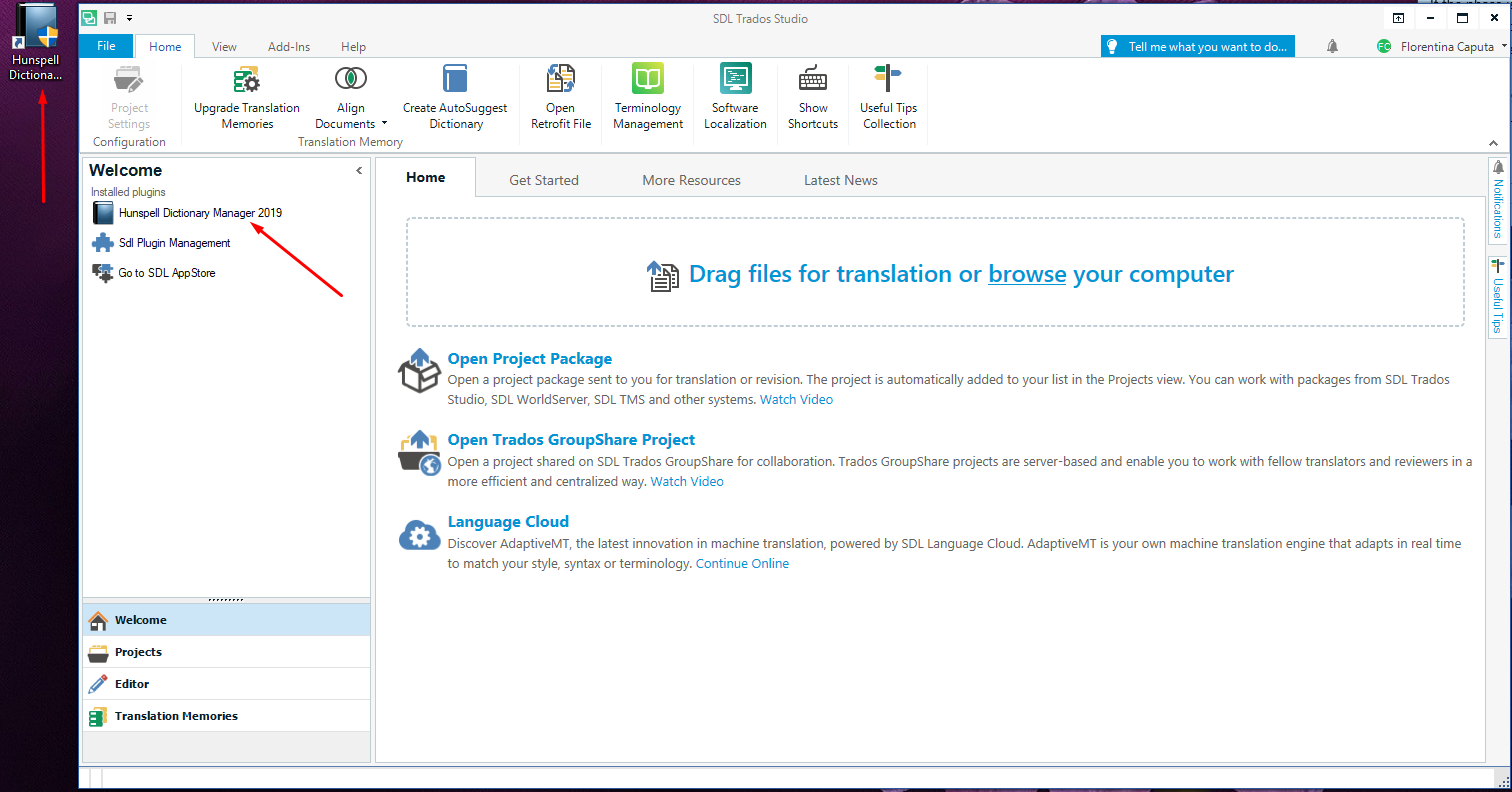Click the Open Project Package box icon
The image size is (1512, 792).
(419, 371)
